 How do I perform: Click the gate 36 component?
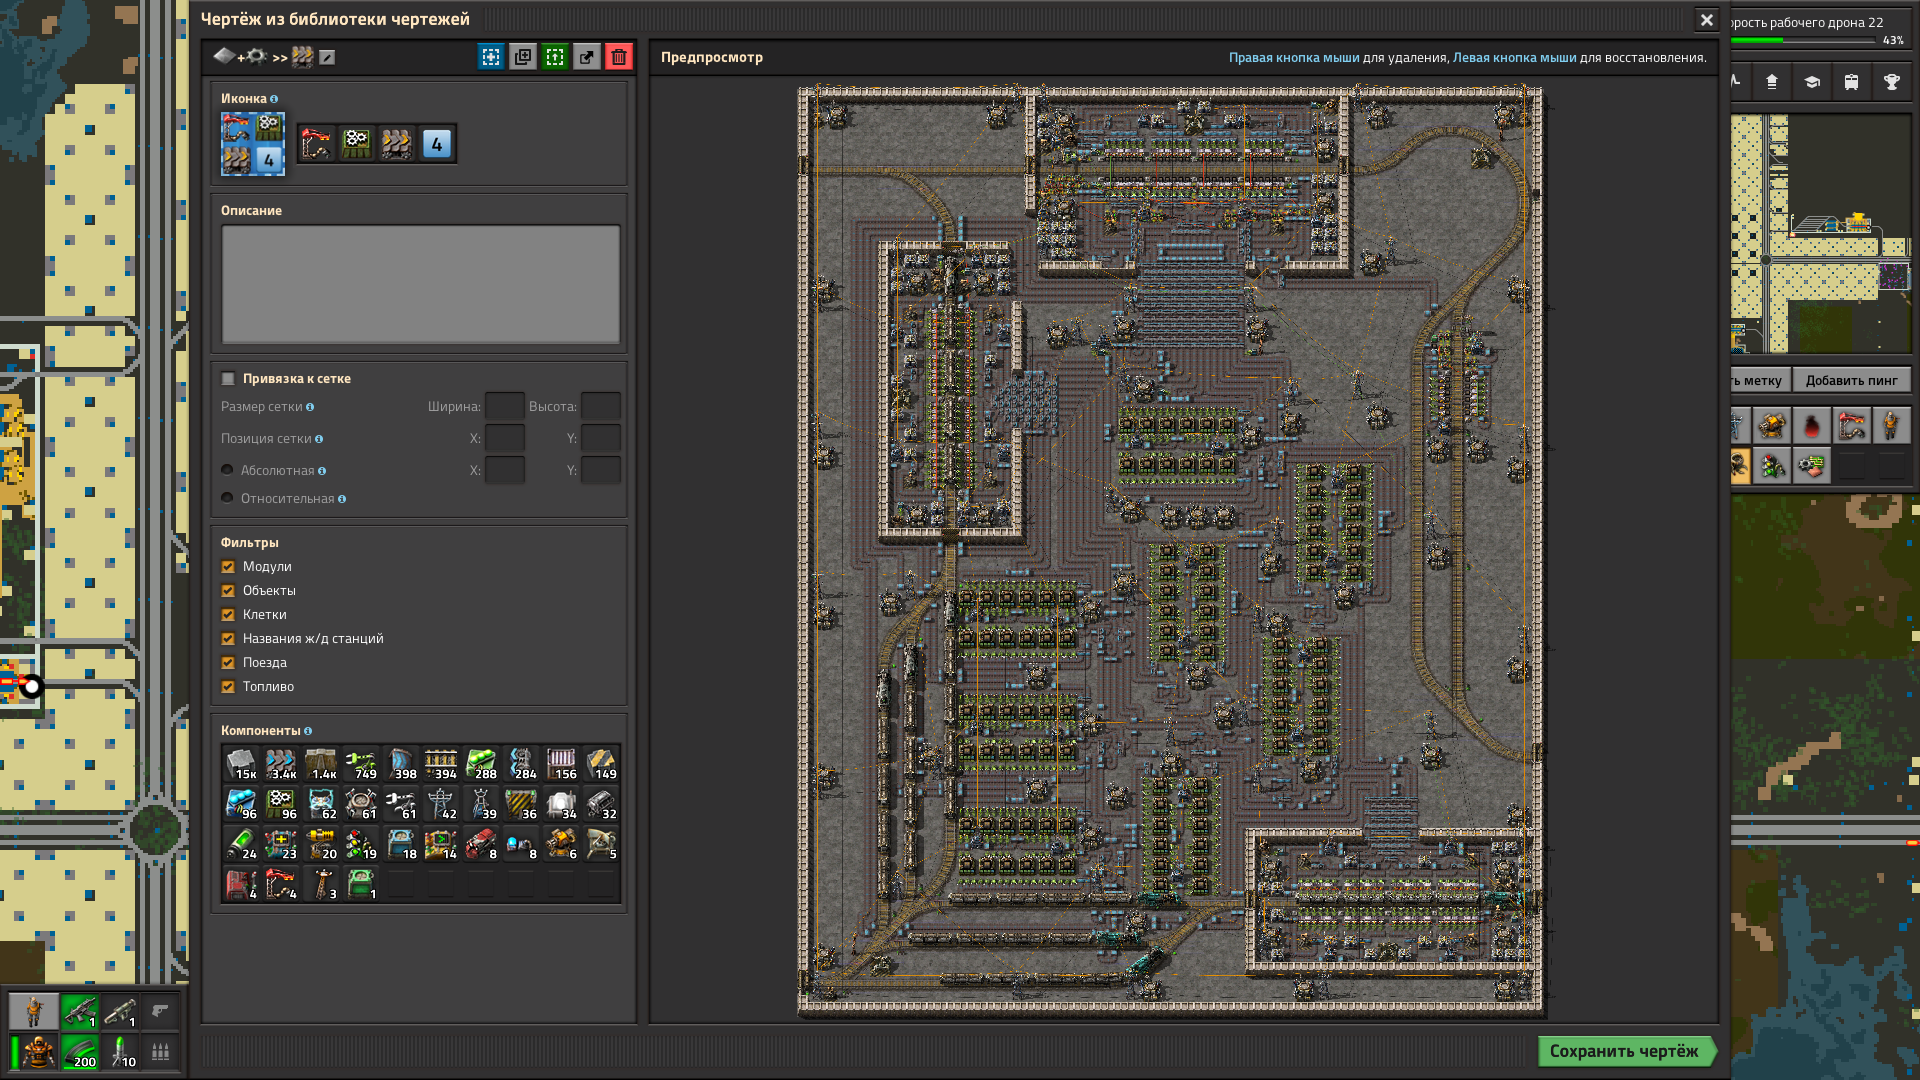coord(521,804)
